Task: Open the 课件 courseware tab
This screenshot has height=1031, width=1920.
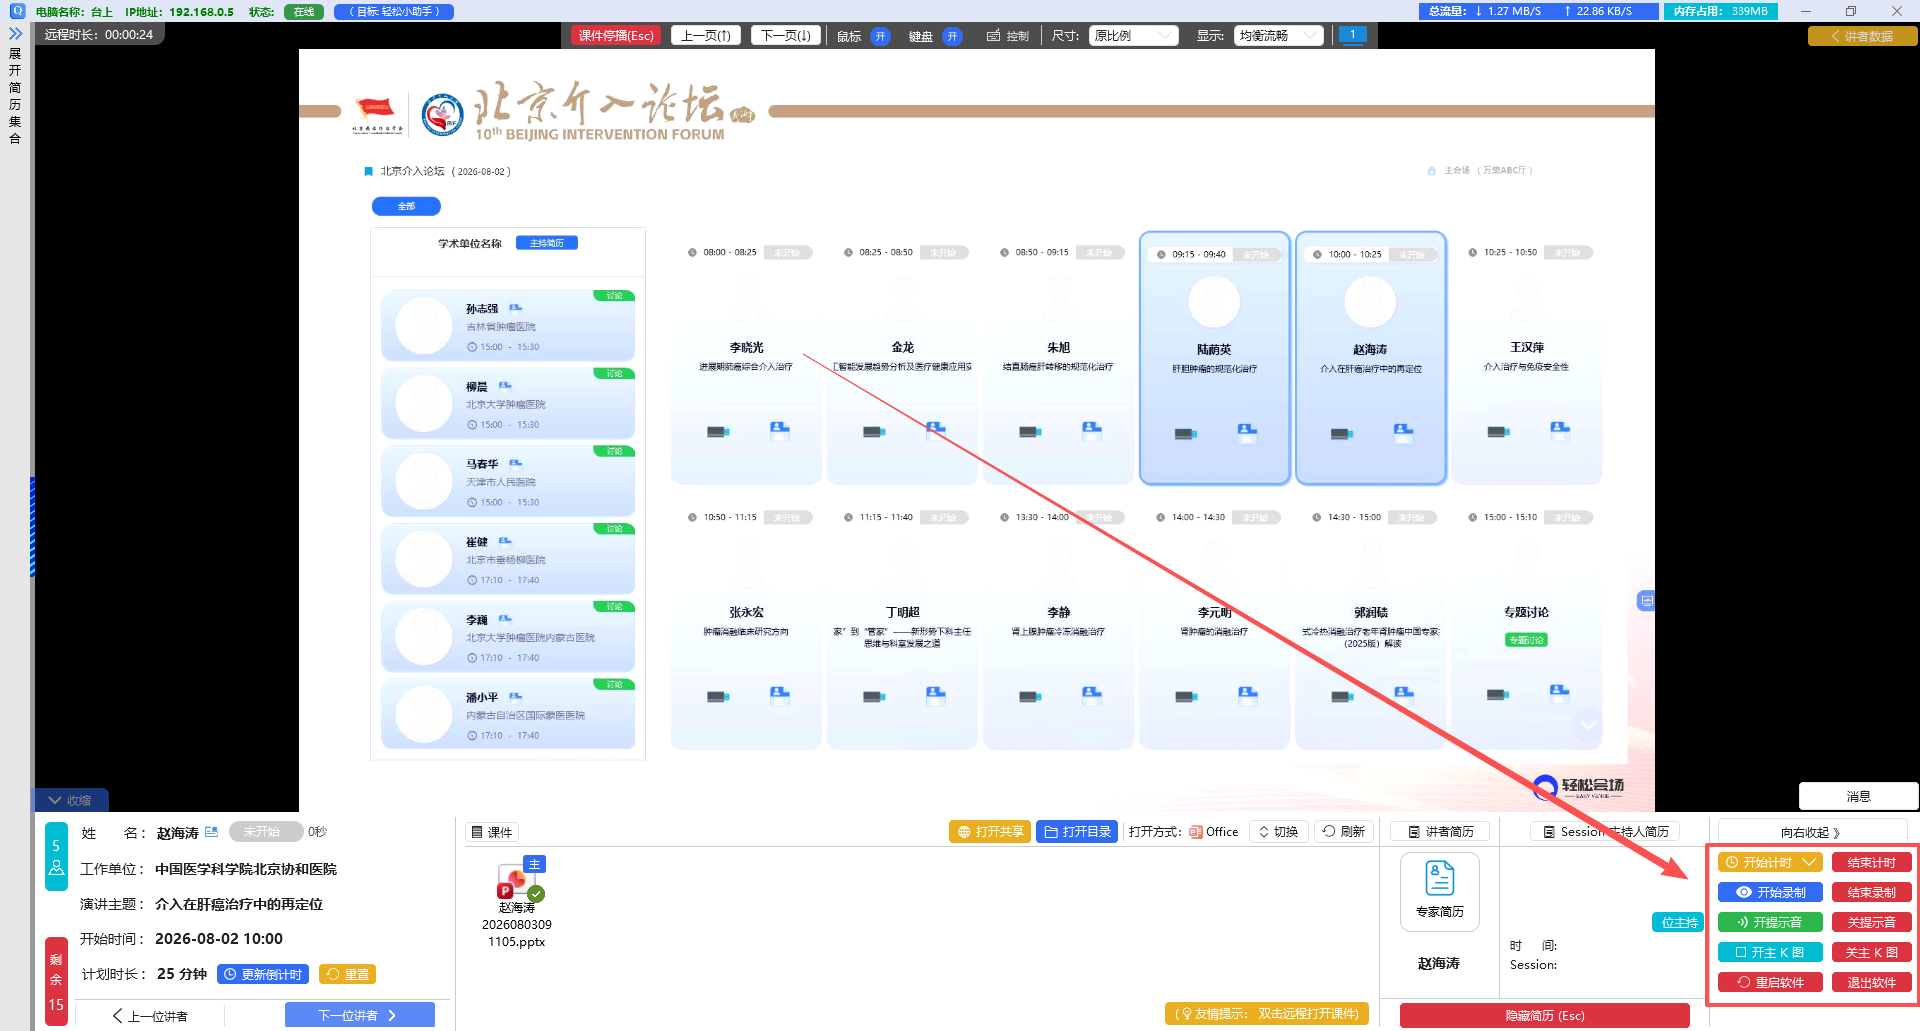Action: pyautogui.click(x=492, y=832)
